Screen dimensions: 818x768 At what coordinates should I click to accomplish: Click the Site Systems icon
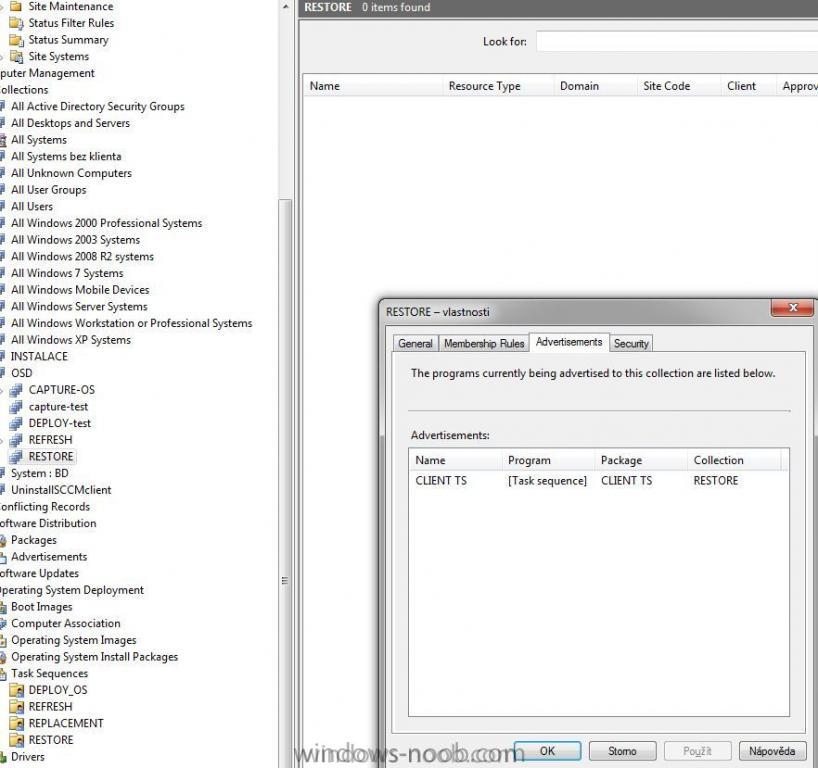(16, 57)
